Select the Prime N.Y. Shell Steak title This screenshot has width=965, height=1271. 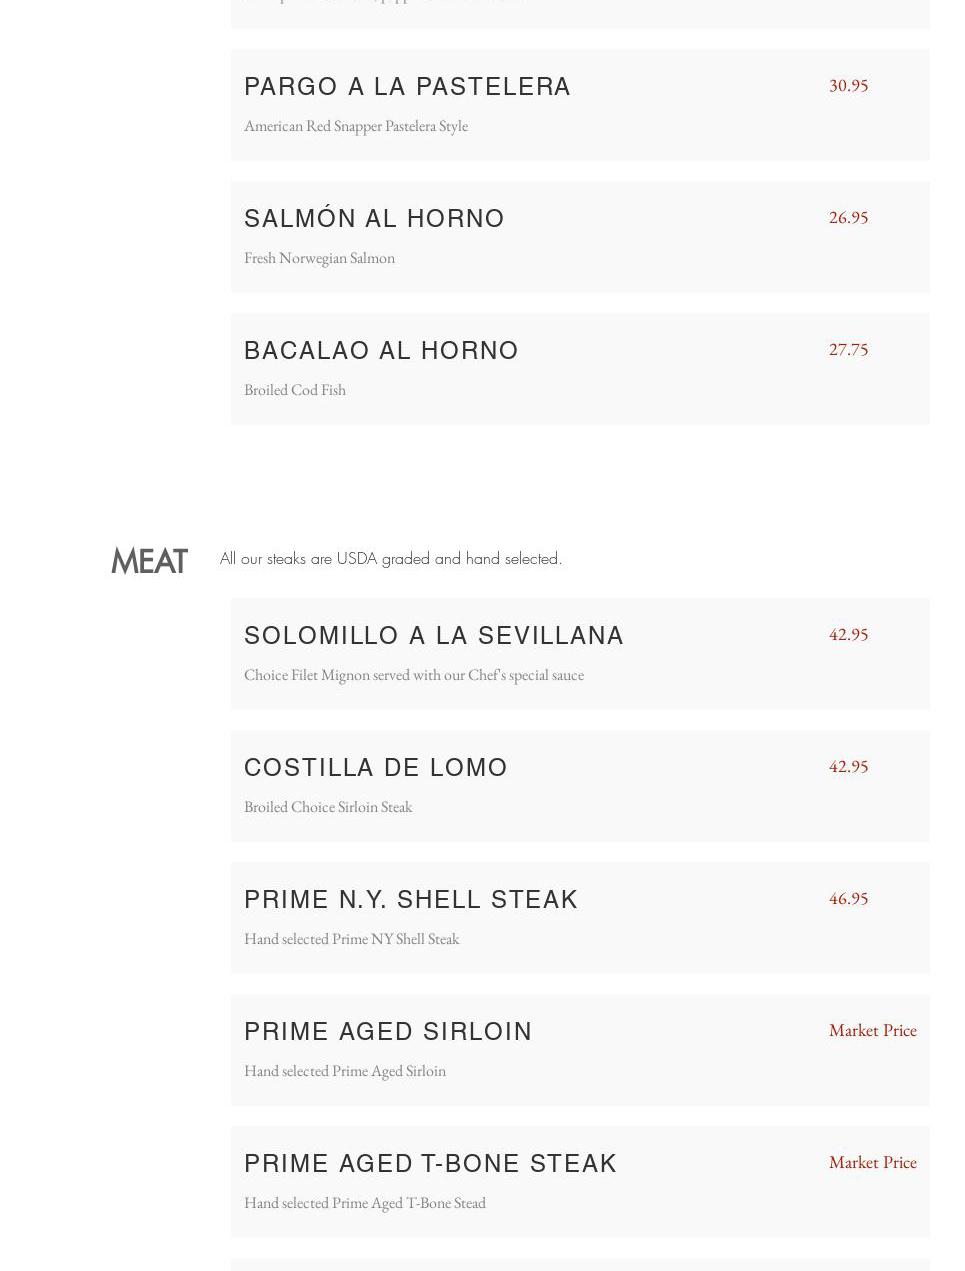pyautogui.click(x=411, y=900)
